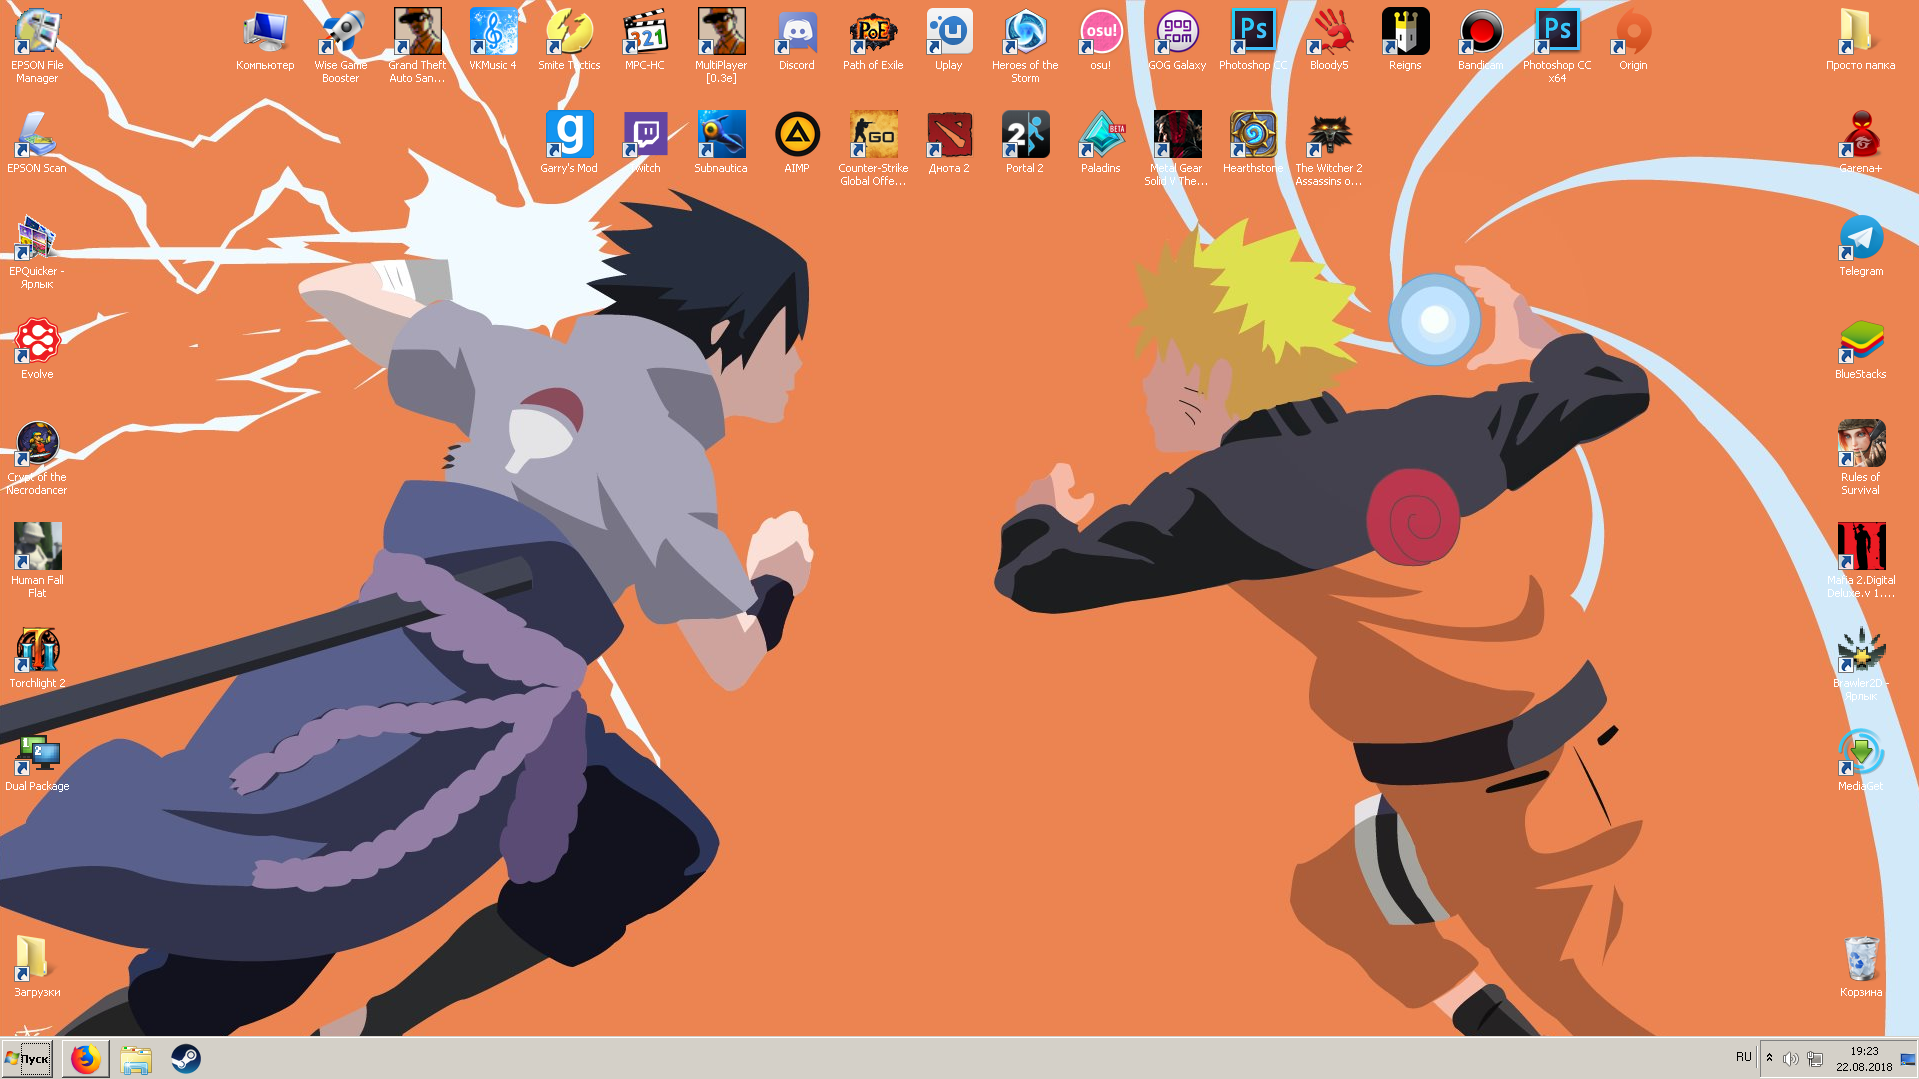The image size is (1919, 1079).
Task: Launch Hearthstone icon
Action: click(x=1253, y=143)
